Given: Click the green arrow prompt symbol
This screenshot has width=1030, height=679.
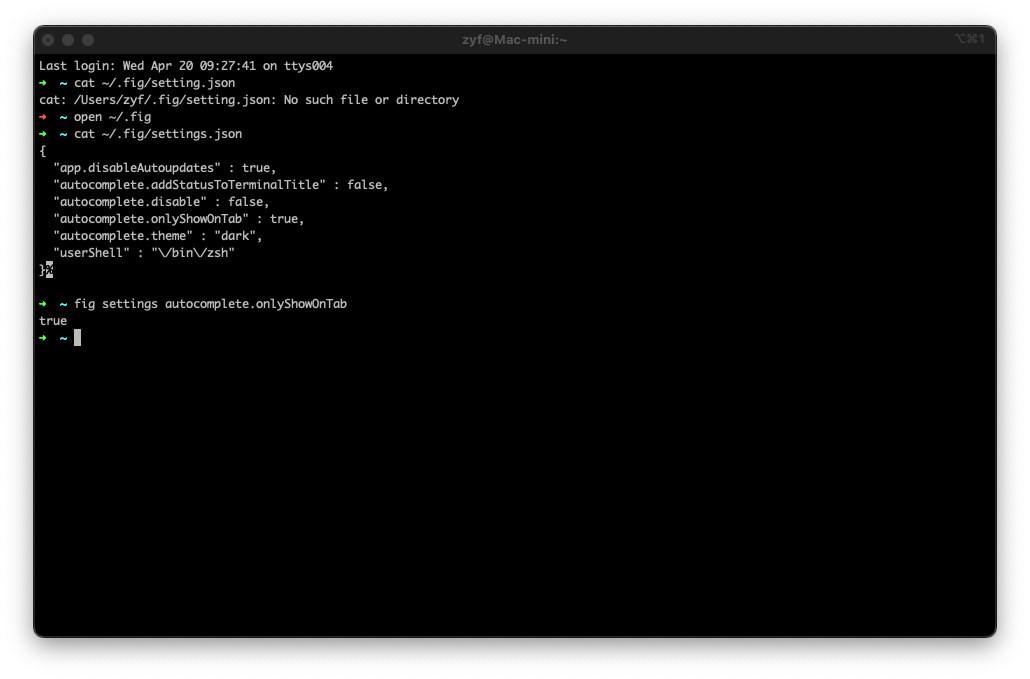Looking at the screenshot, I should coord(44,337).
